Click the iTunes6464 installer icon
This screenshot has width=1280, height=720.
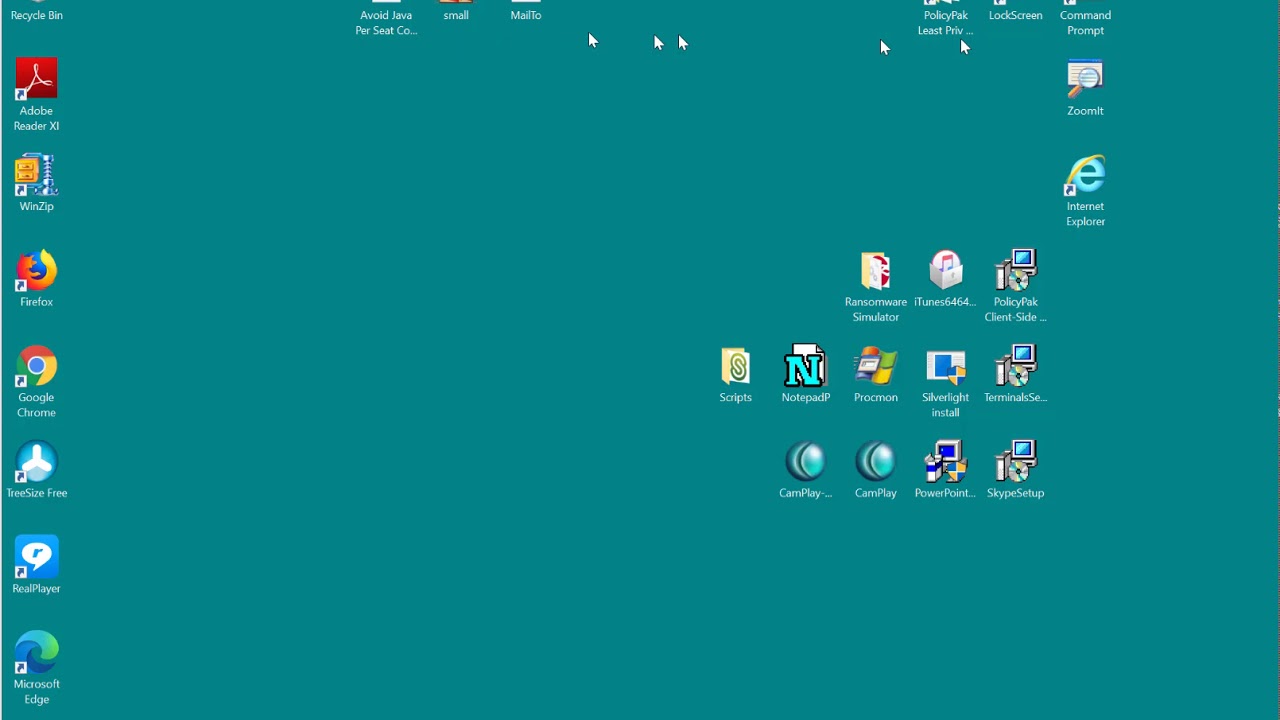(945, 271)
